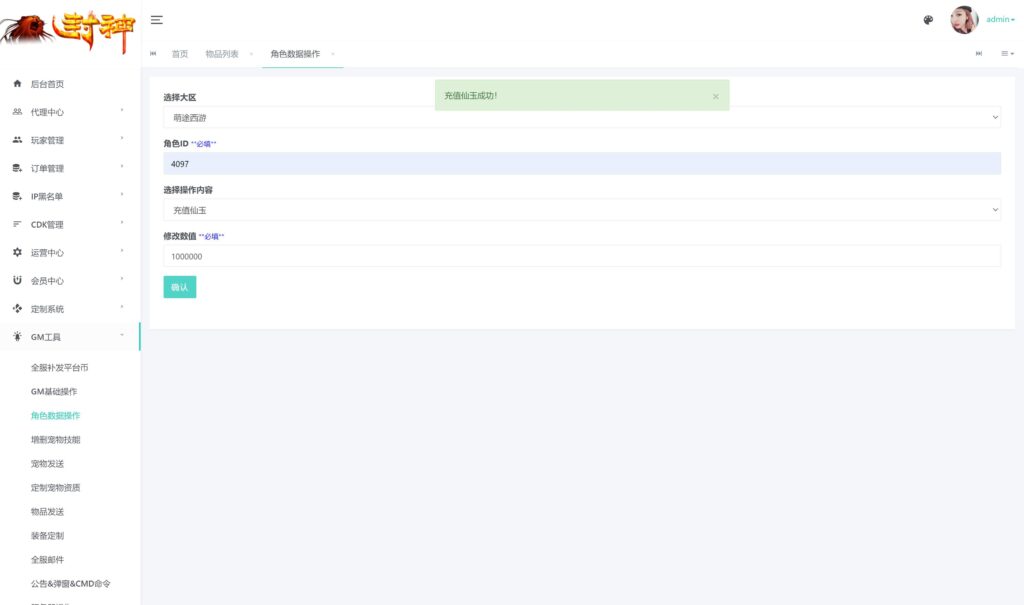Click the 后台首页 home icon
This screenshot has height=605, width=1024.
click(17, 84)
